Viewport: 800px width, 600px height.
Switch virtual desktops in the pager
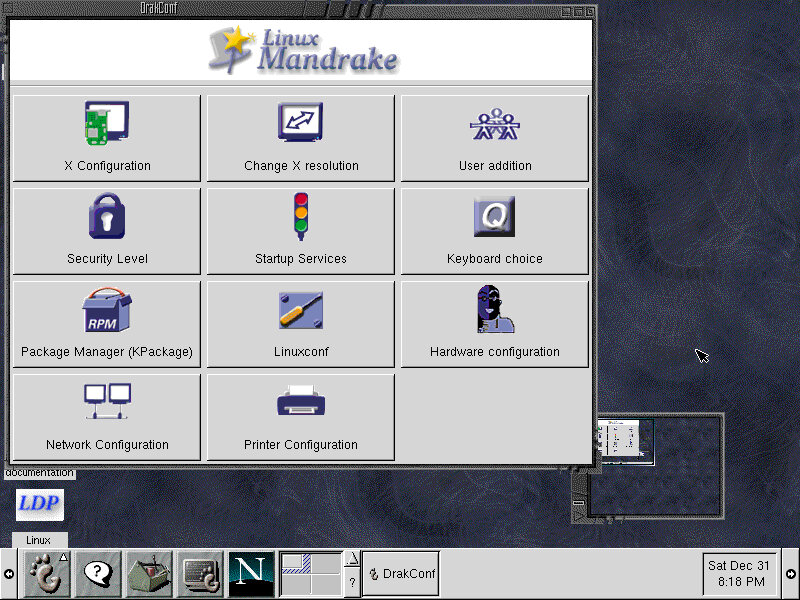tap(312, 573)
